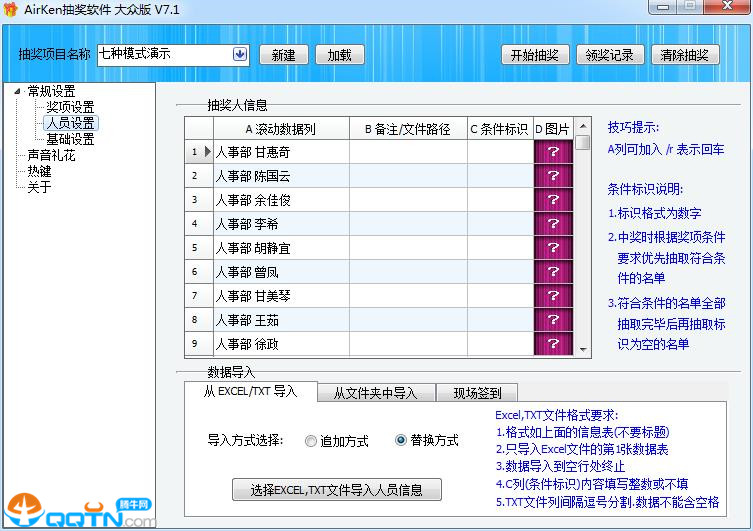Click picture icon for 人事部 甘惠奇 row
Viewport: 753px width, 531px height.
[x=554, y=152]
